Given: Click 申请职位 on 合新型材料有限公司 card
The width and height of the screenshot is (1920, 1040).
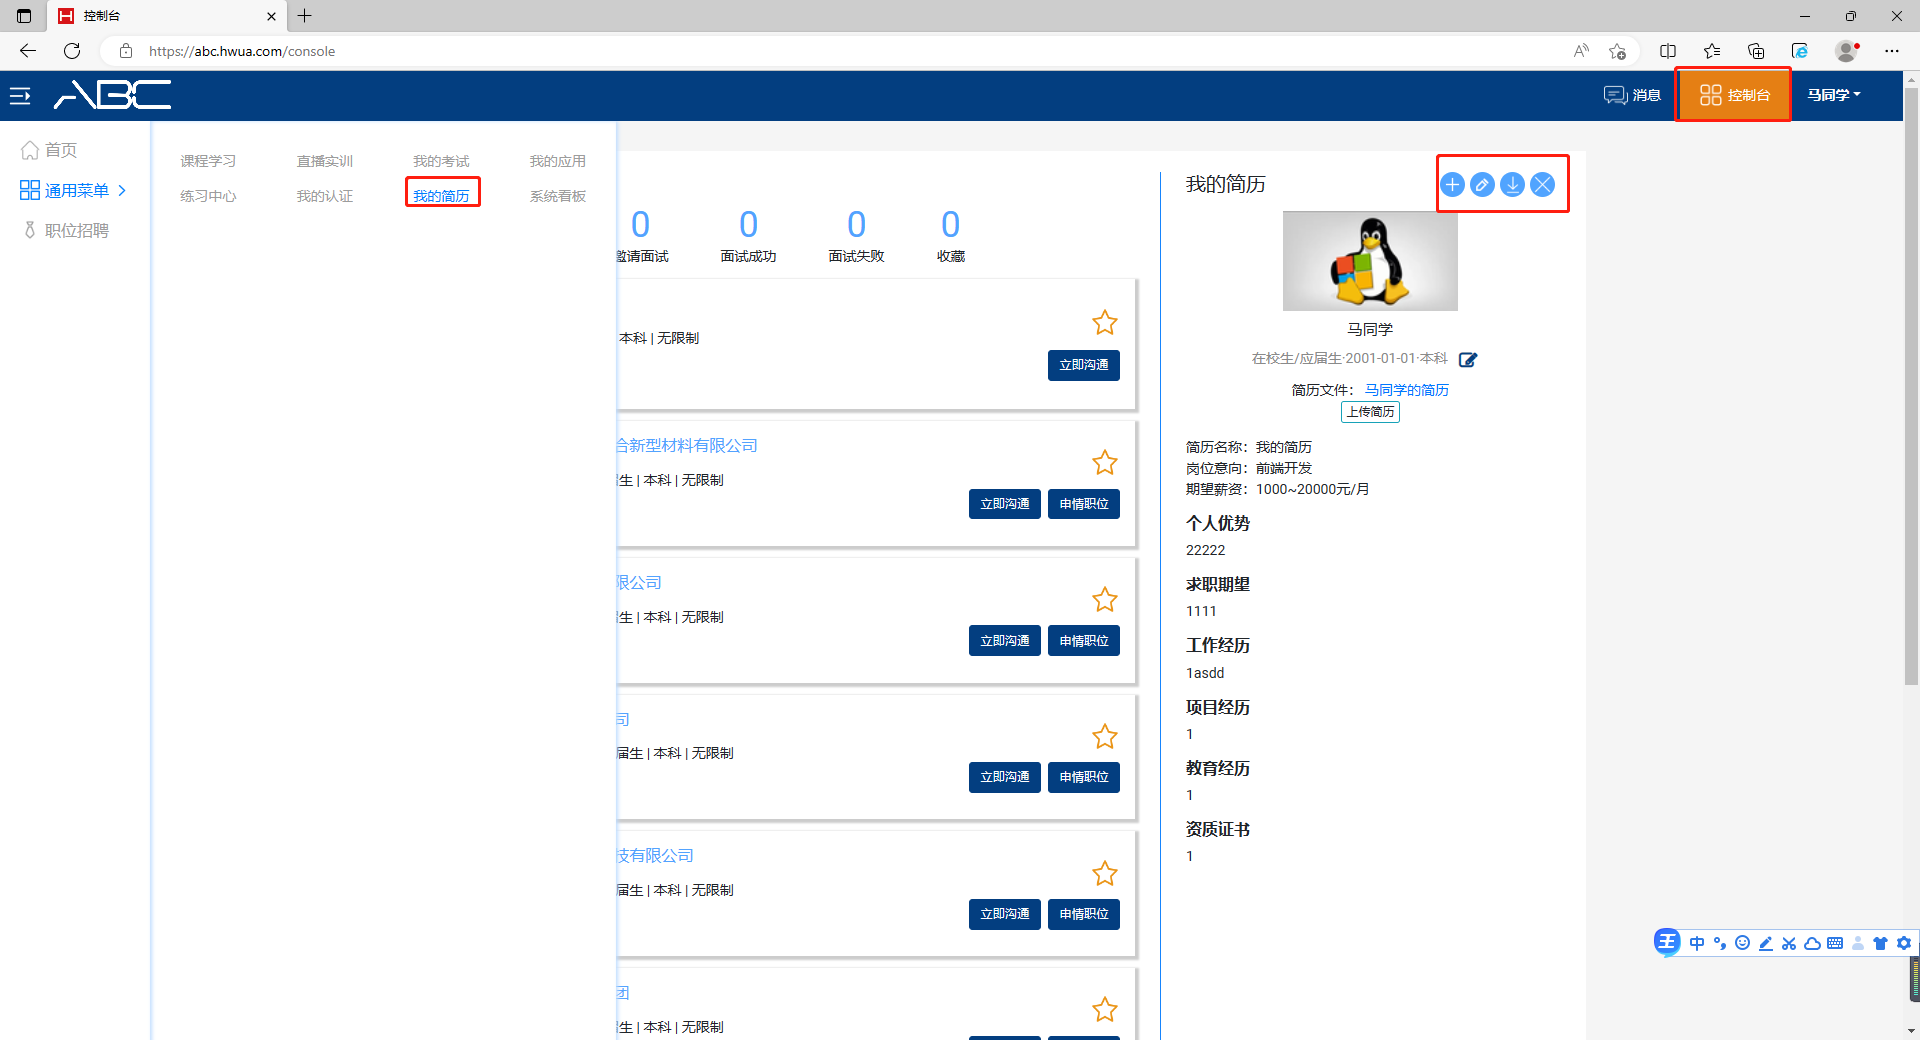Looking at the screenshot, I should point(1084,504).
